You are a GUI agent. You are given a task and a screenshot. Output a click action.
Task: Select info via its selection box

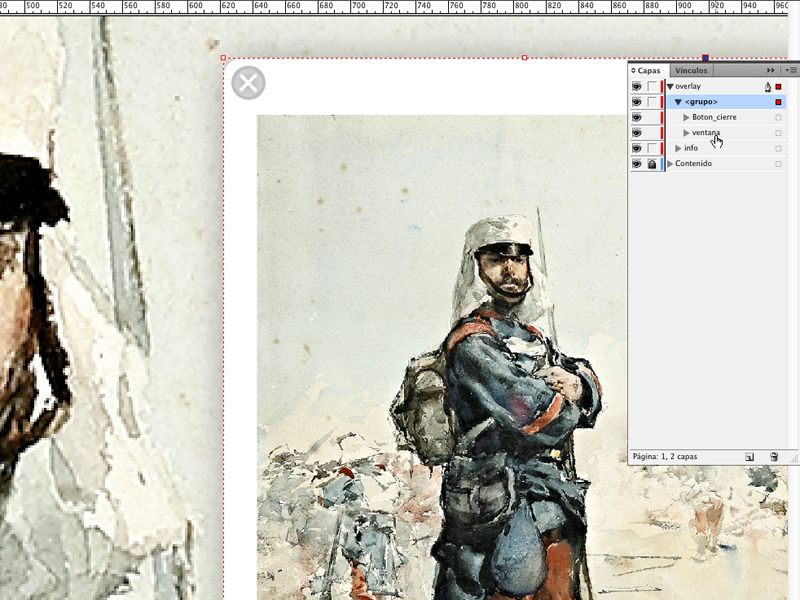(778, 148)
